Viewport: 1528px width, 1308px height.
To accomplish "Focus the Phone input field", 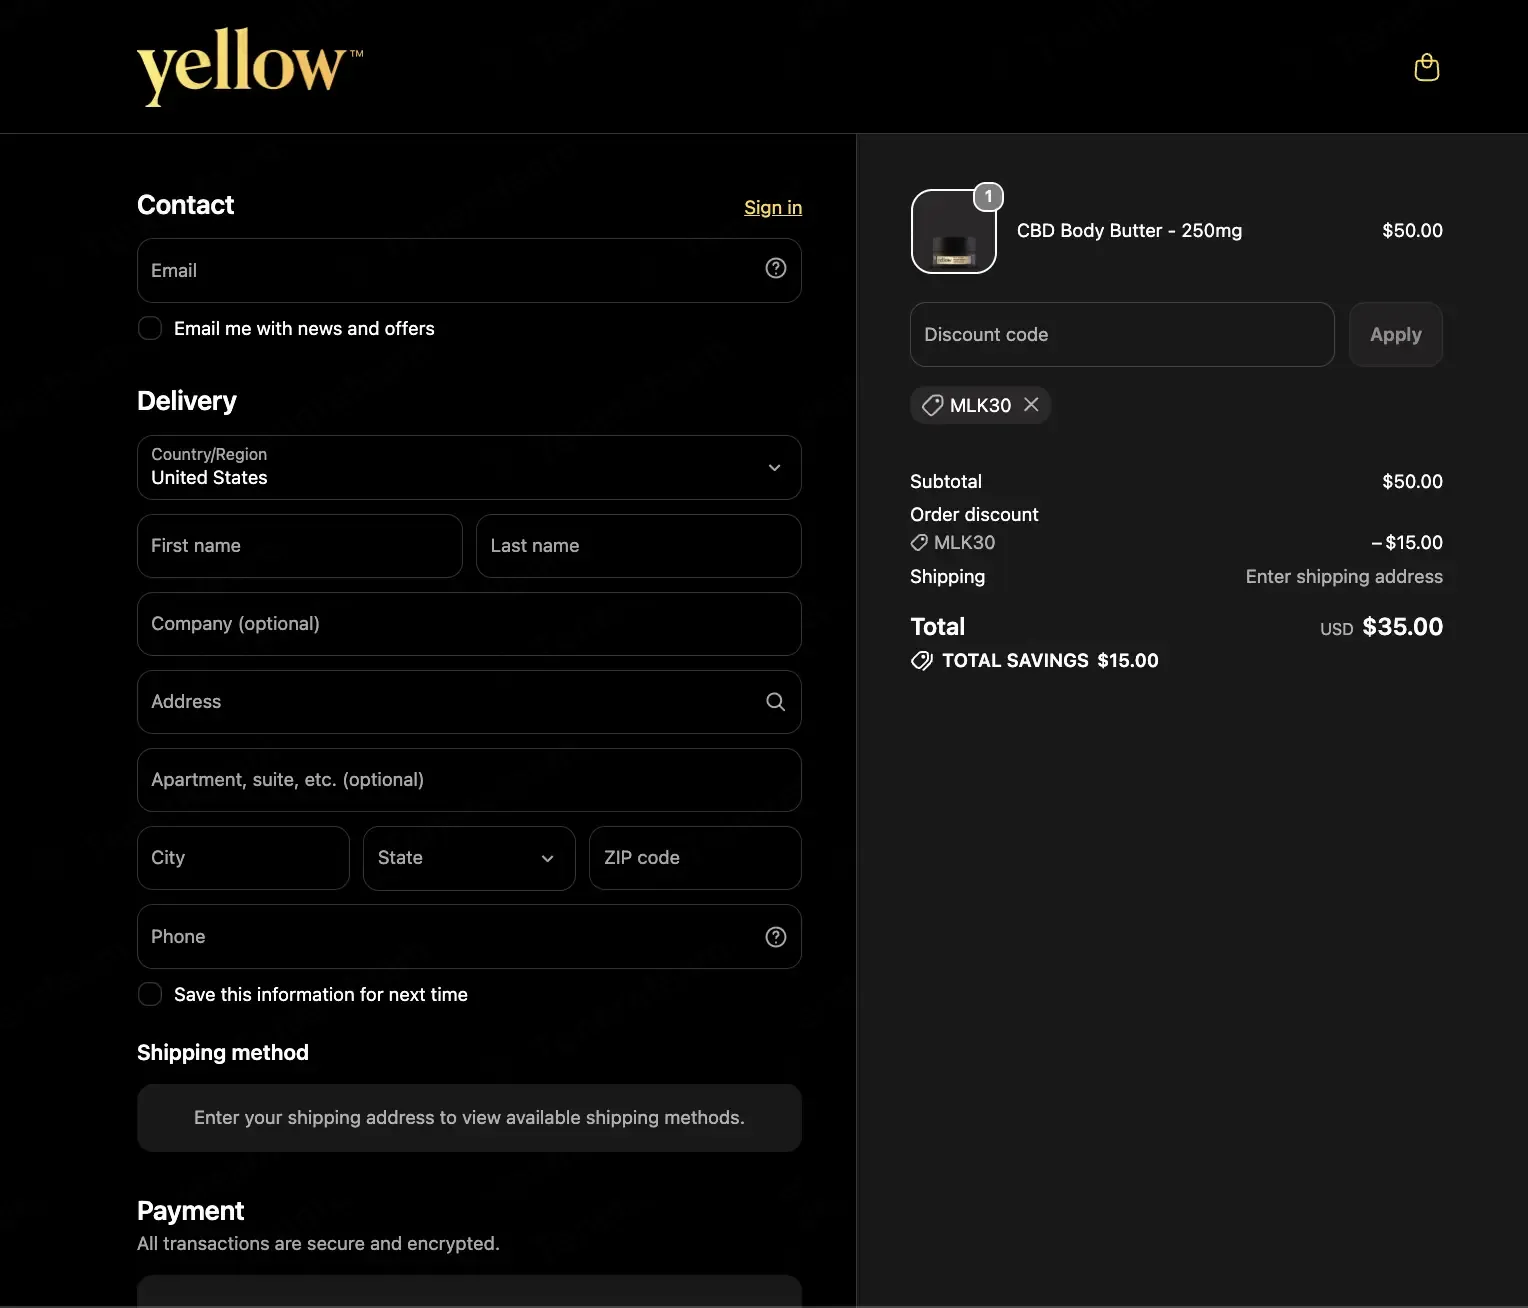I will tap(469, 937).
